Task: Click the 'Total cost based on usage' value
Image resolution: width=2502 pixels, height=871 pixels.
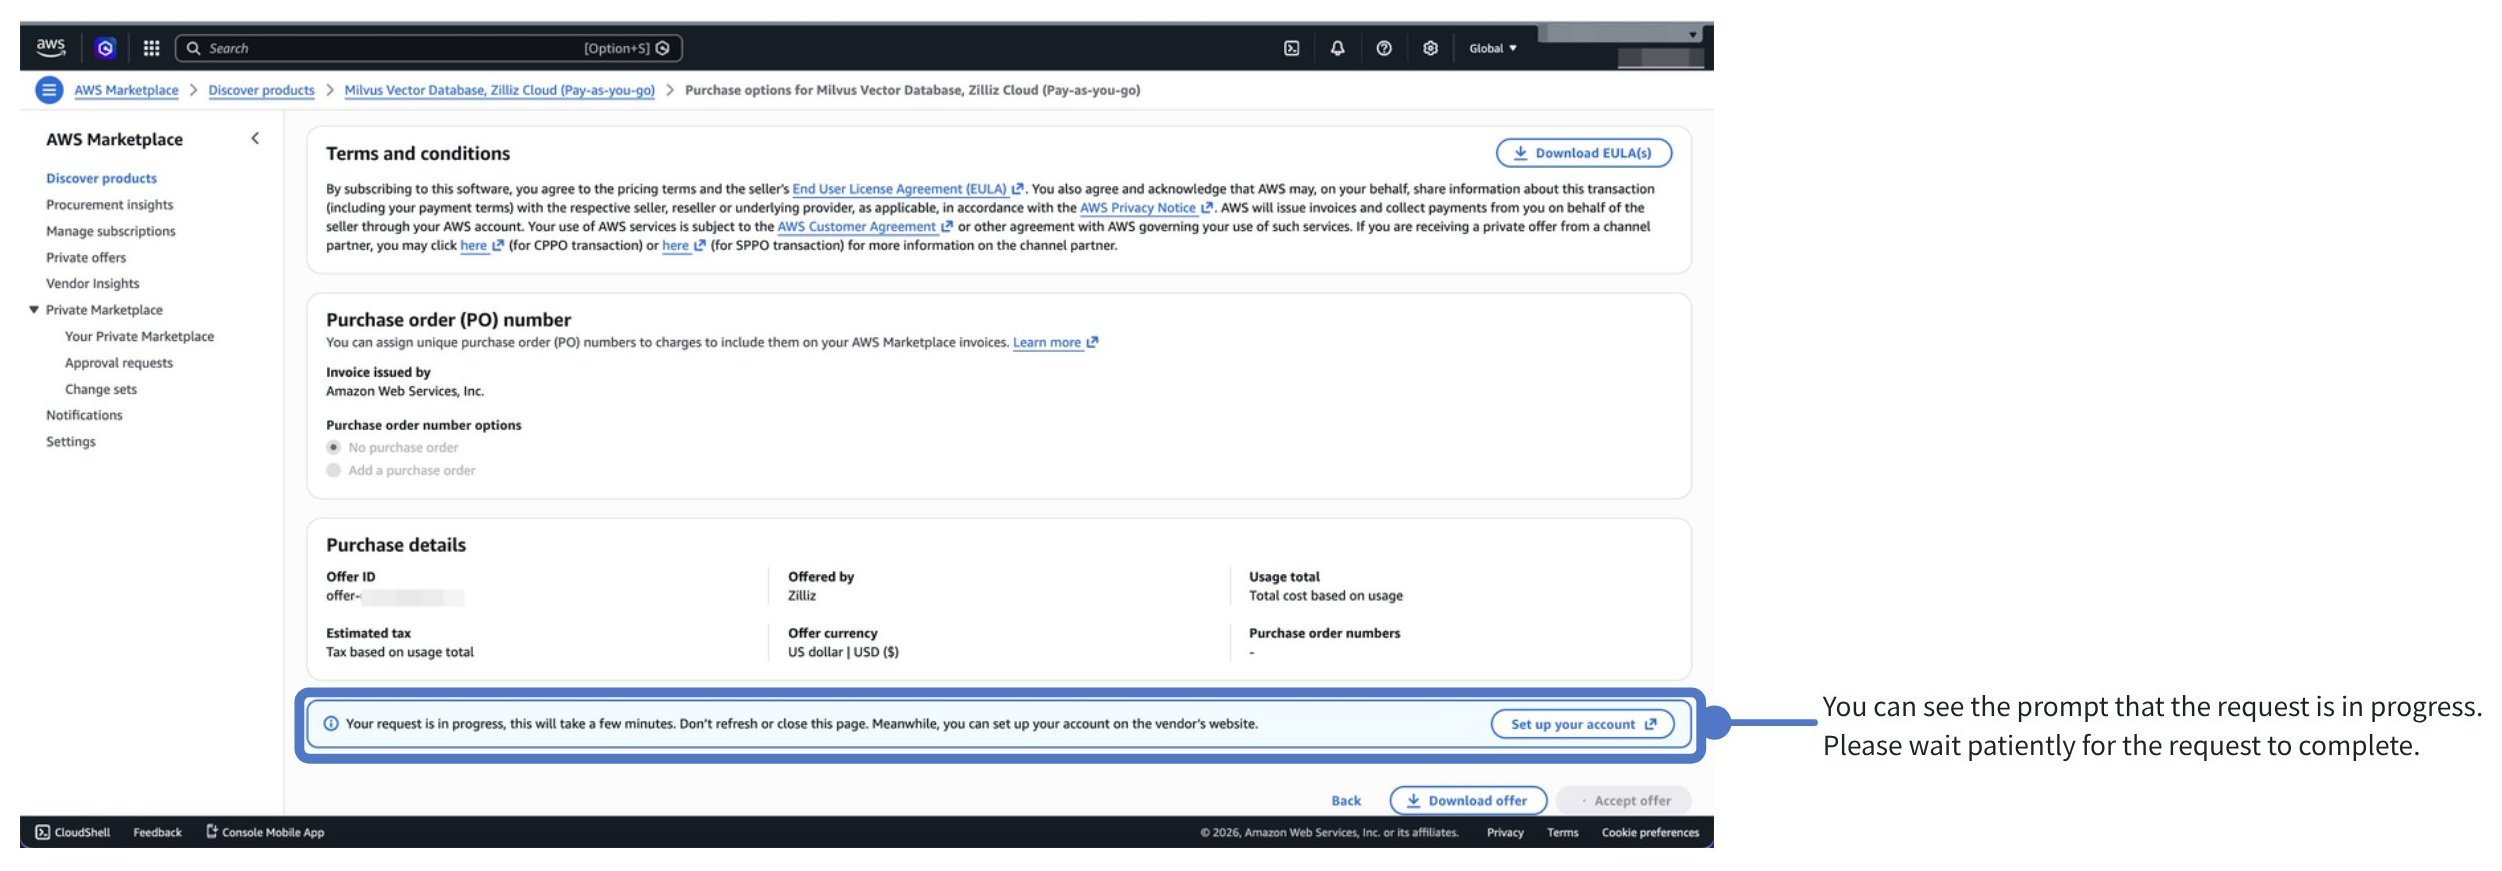Action: [1325, 595]
